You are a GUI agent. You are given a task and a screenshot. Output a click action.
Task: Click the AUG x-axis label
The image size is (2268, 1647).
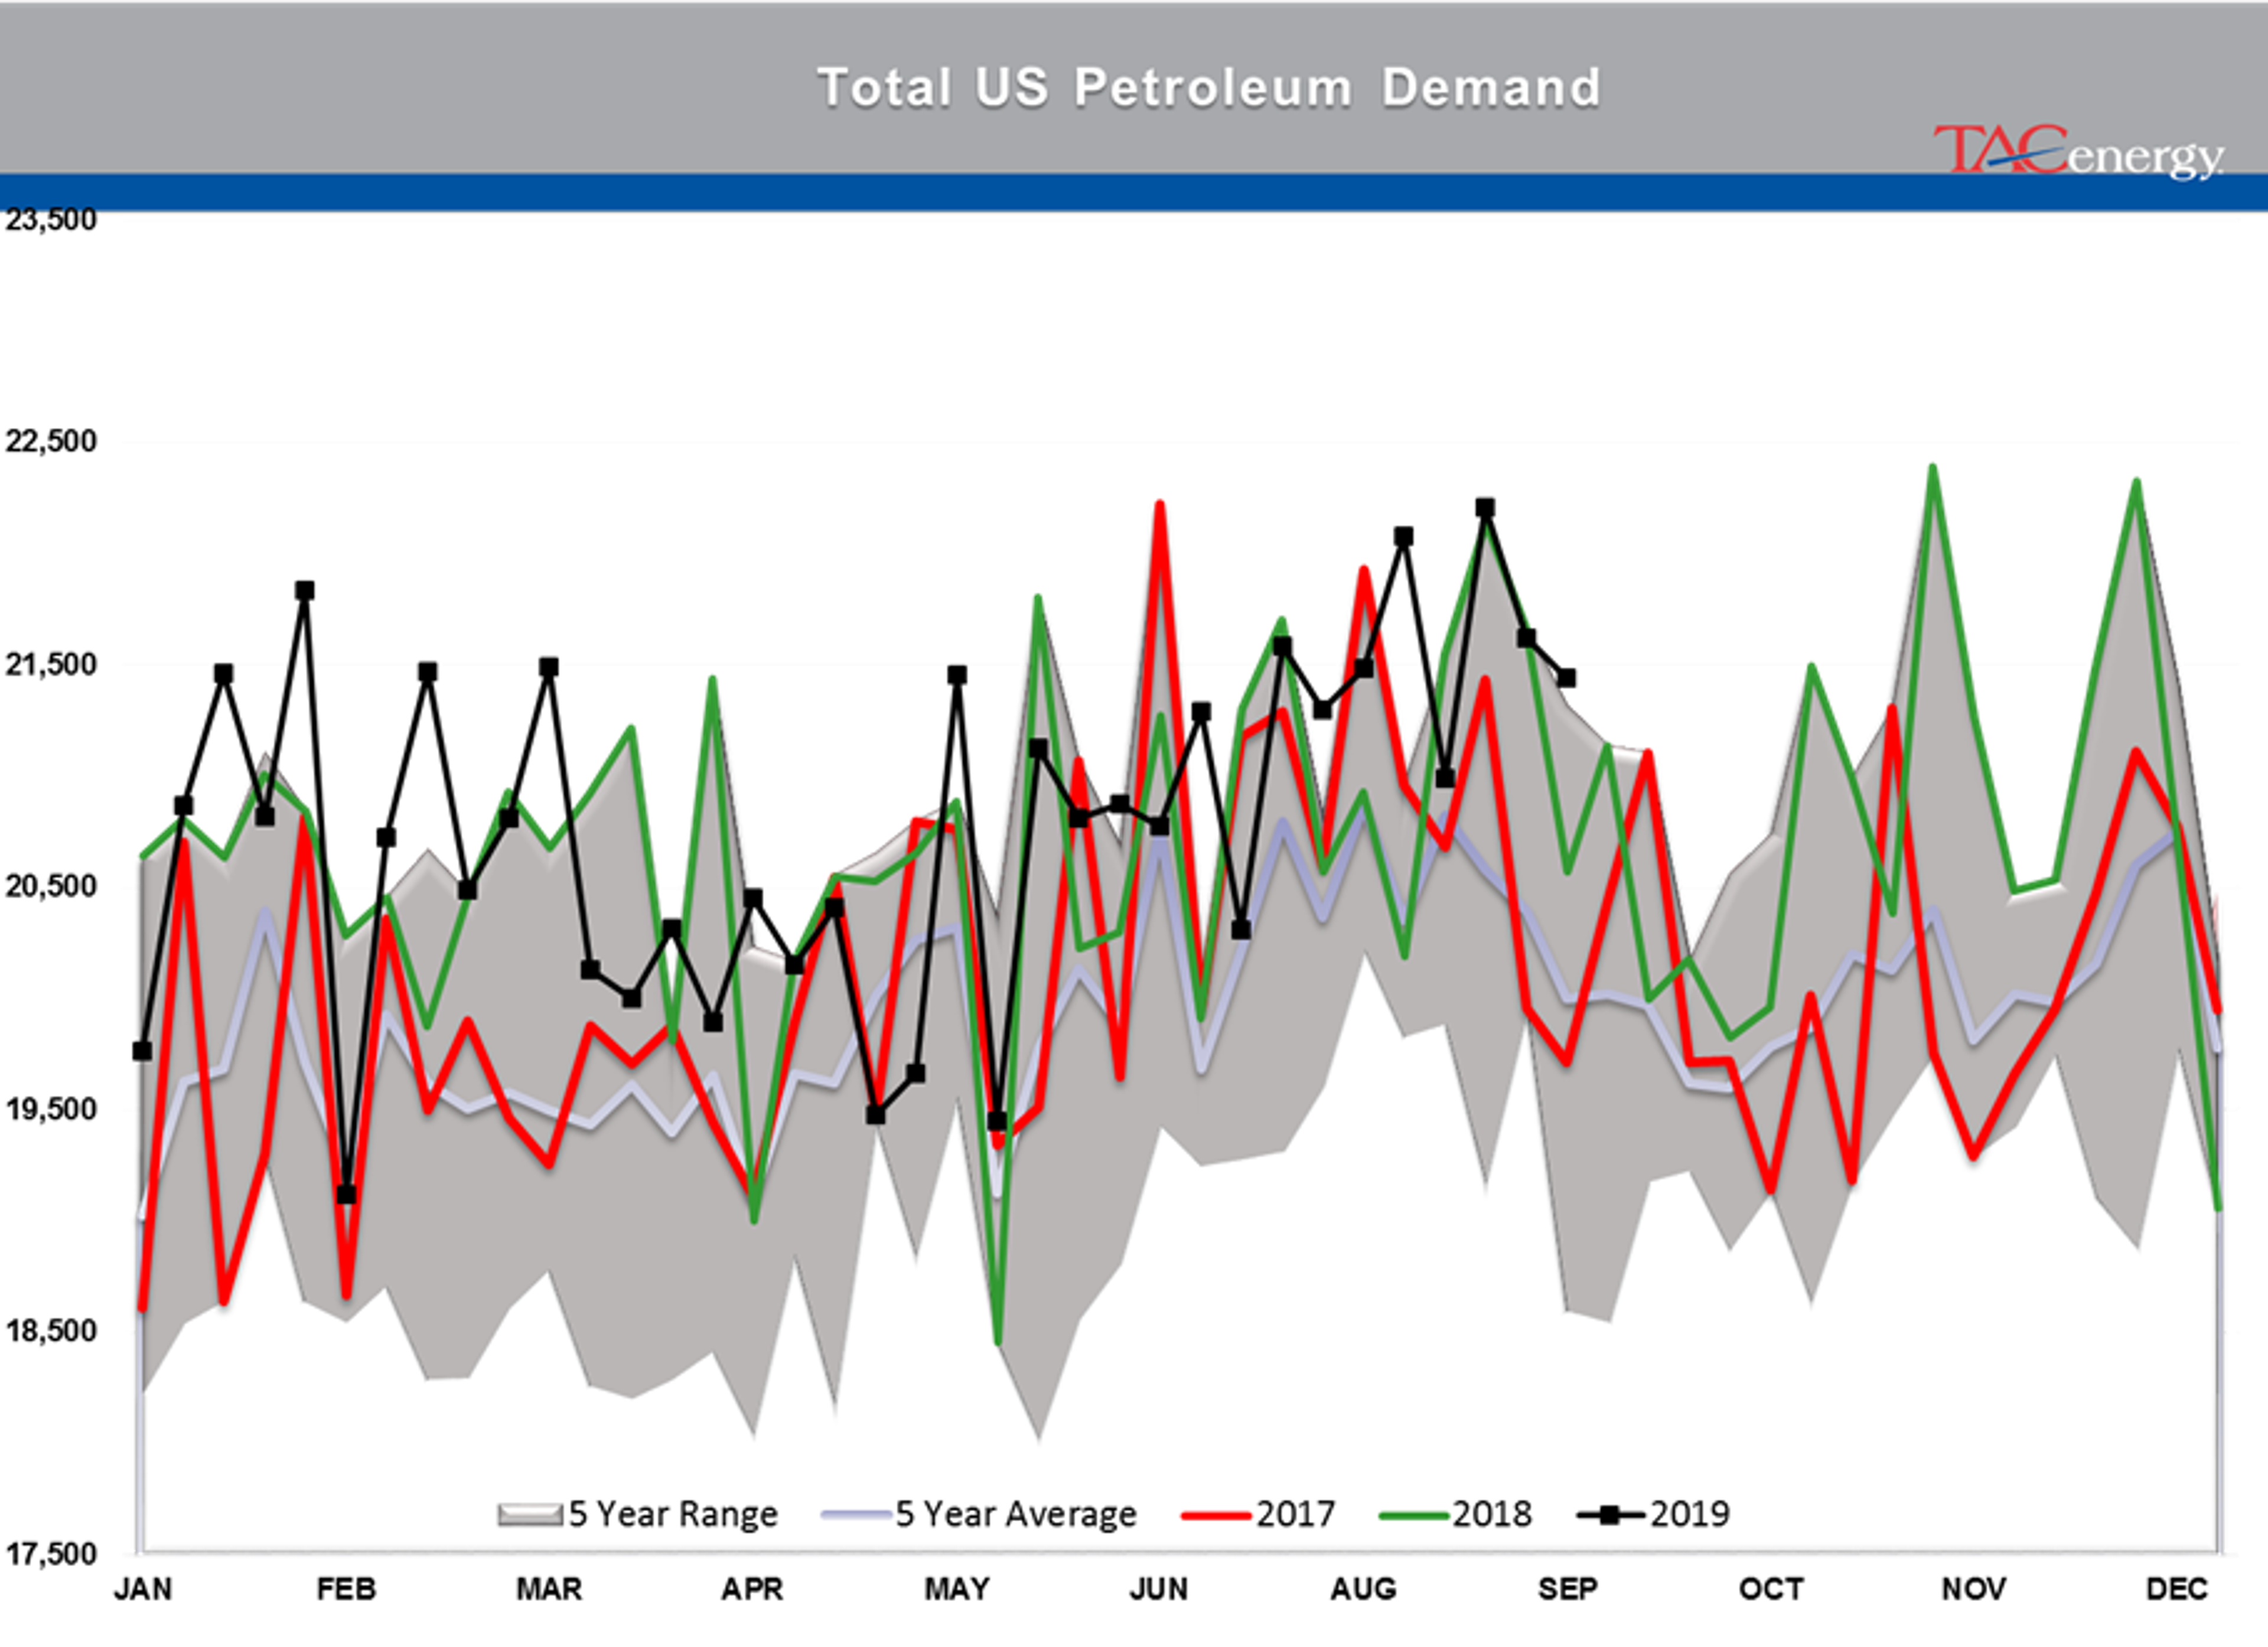(1363, 1589)
